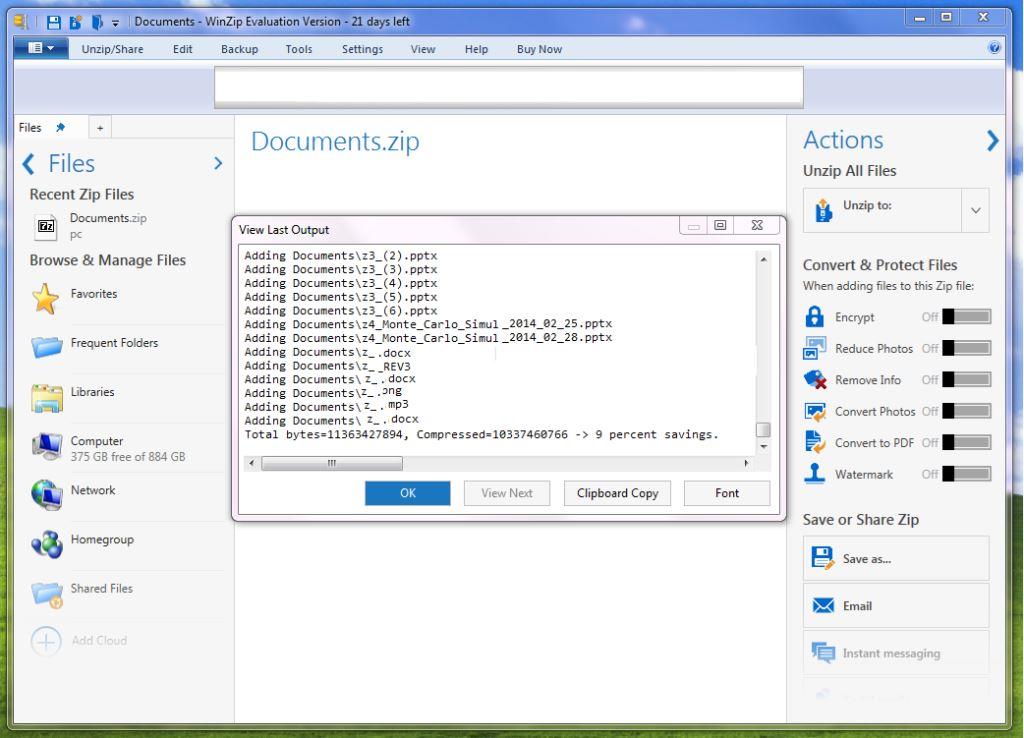Click the output vertical scrollbar down arrow
This screenshot has width=1024, height=738.
(763, 447)
